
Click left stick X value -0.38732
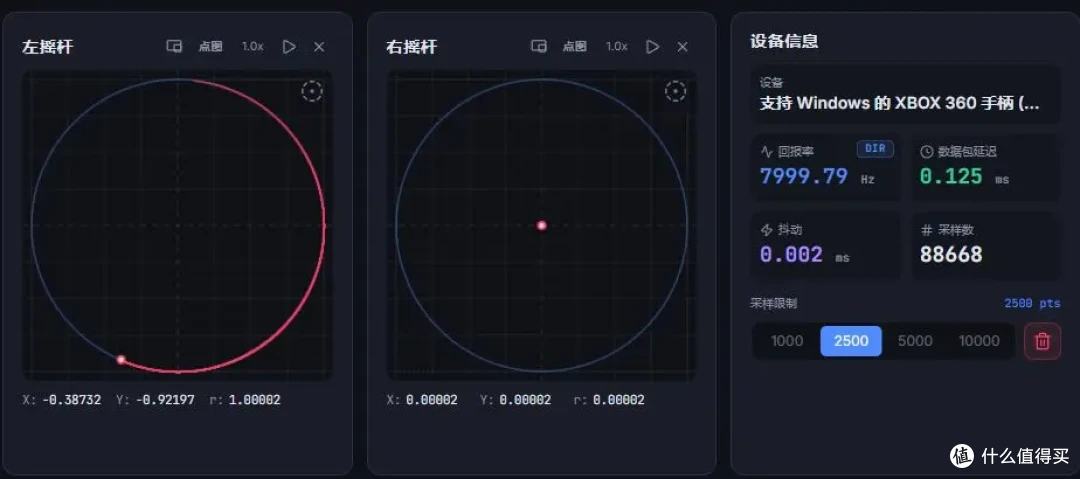[x=72, y=400]
